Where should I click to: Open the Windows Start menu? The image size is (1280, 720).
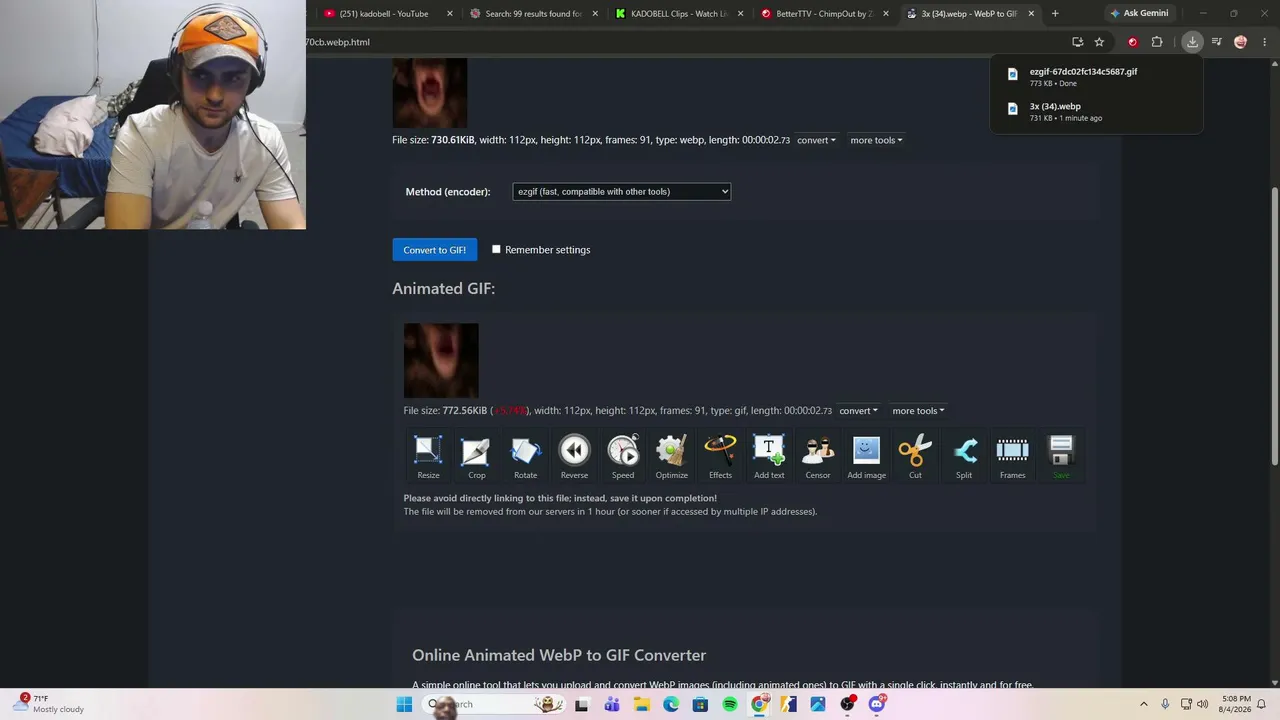click(404, 704)
